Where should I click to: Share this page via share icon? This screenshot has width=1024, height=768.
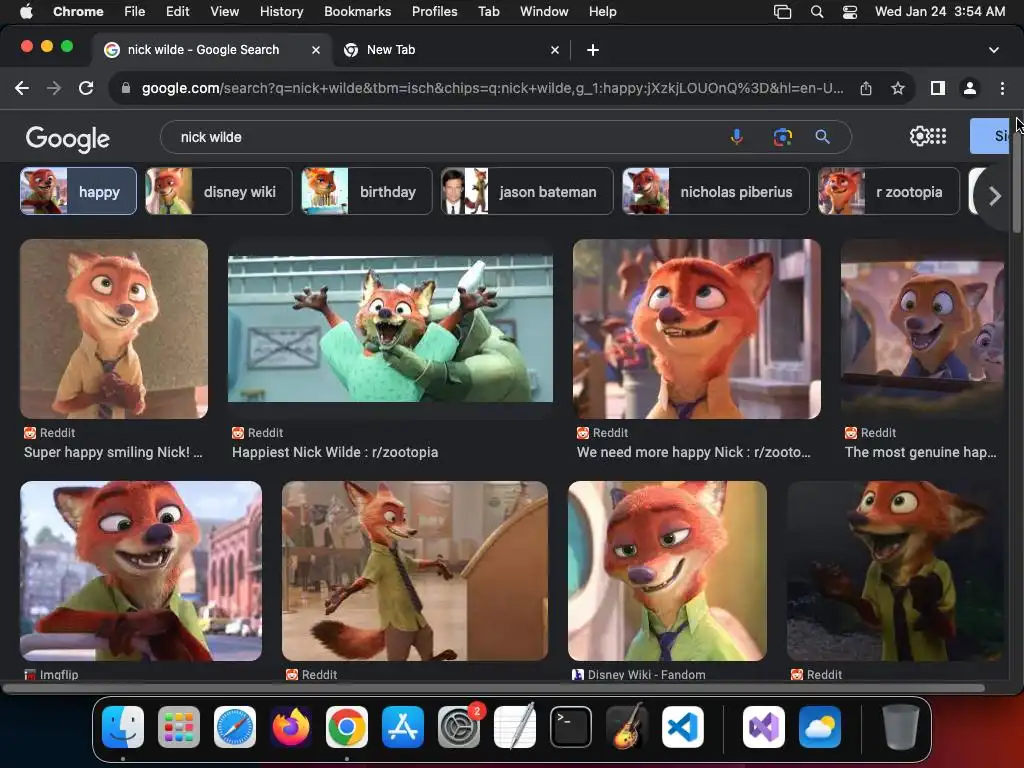click(x=866, y=88)
